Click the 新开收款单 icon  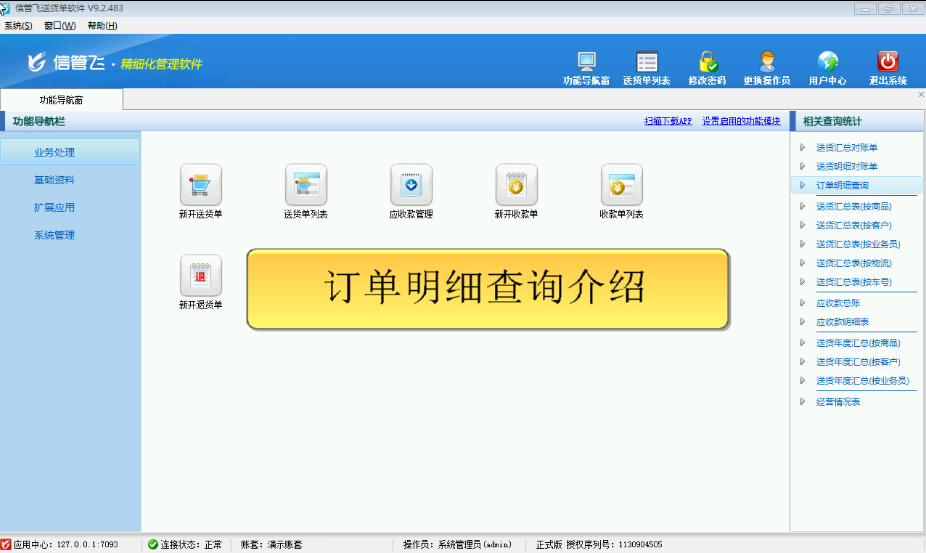(516, 185)
